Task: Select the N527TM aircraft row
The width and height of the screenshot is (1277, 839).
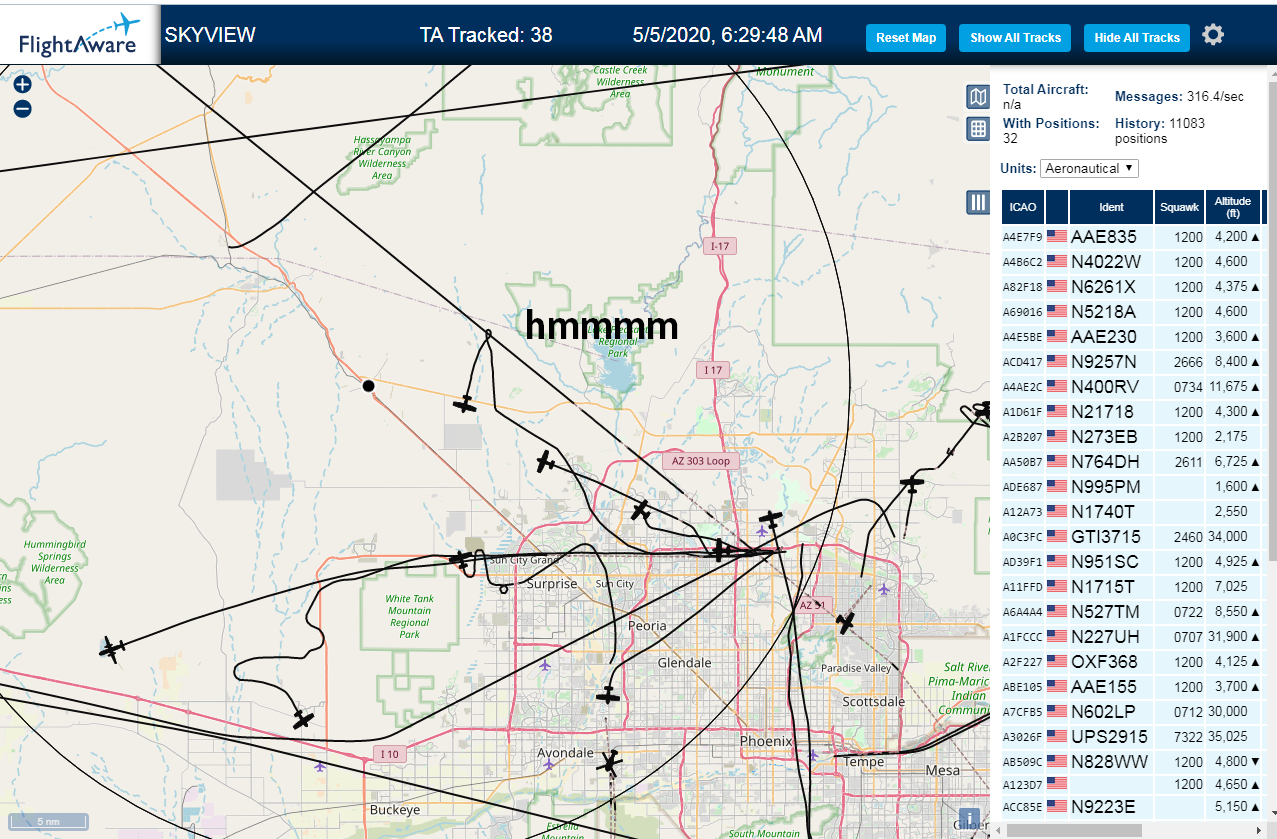Action: (x=1135, y=612)
